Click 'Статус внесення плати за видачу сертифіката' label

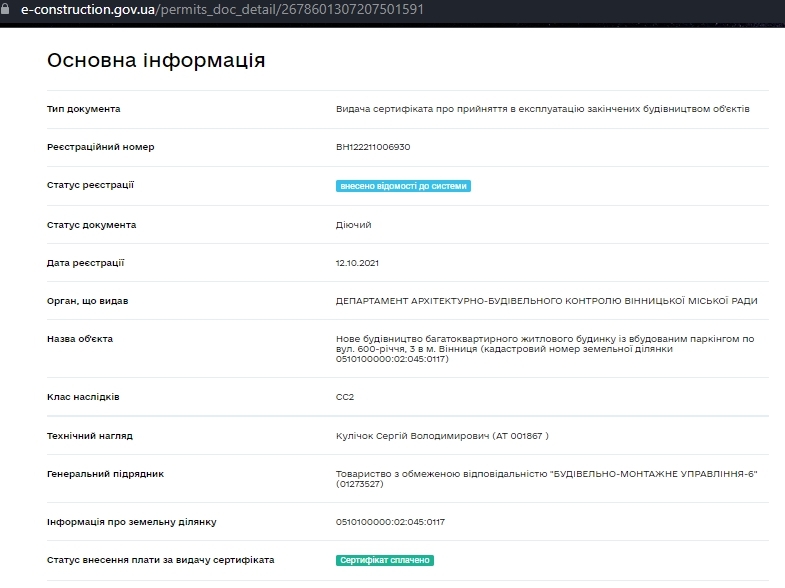click(161, 560)
